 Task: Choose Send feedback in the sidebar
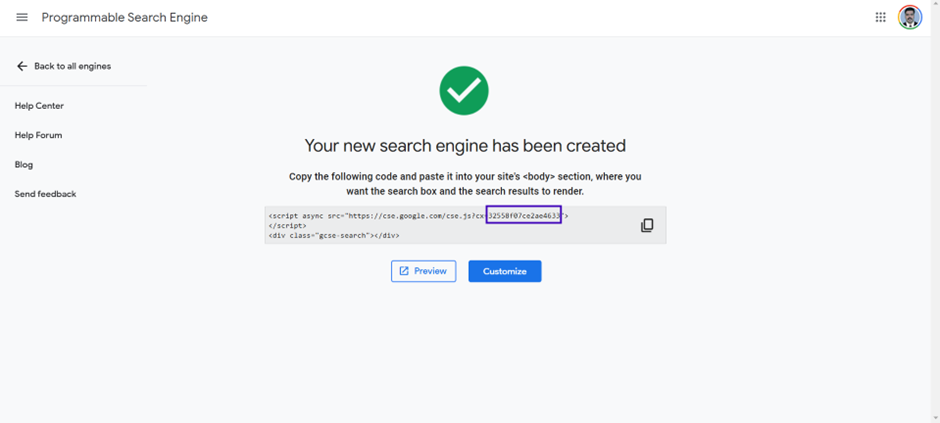pyautogui.click(x=46, y=194)
